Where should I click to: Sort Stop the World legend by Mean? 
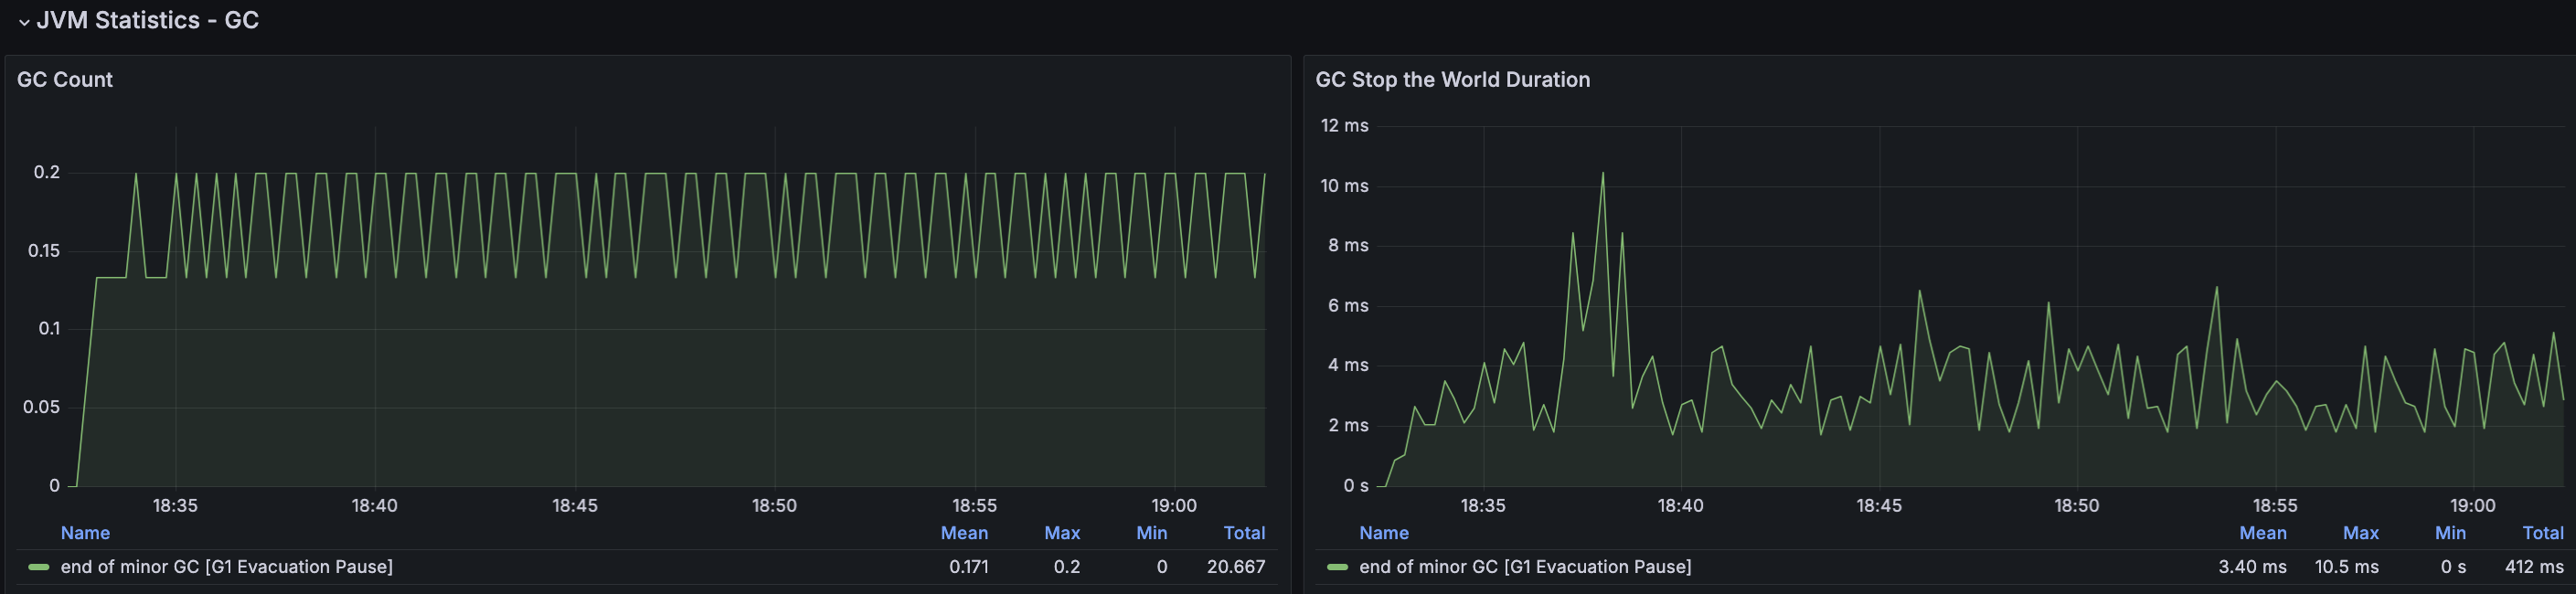(2263, 533)
